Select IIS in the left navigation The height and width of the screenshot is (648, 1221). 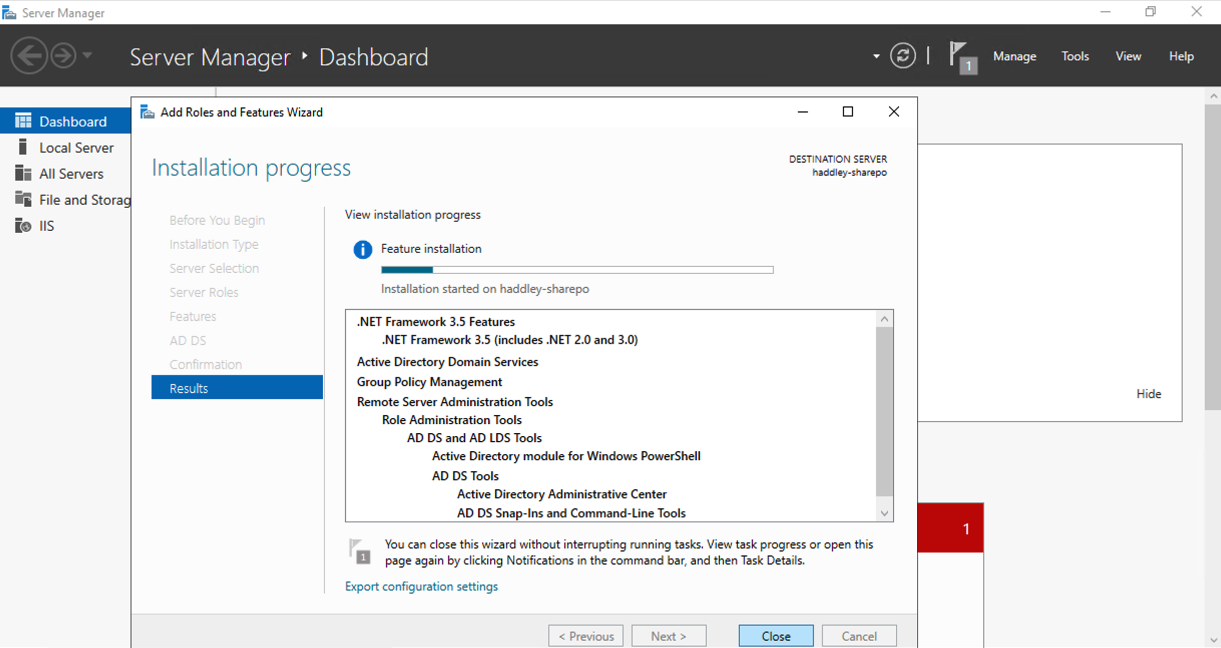(66, 225)
